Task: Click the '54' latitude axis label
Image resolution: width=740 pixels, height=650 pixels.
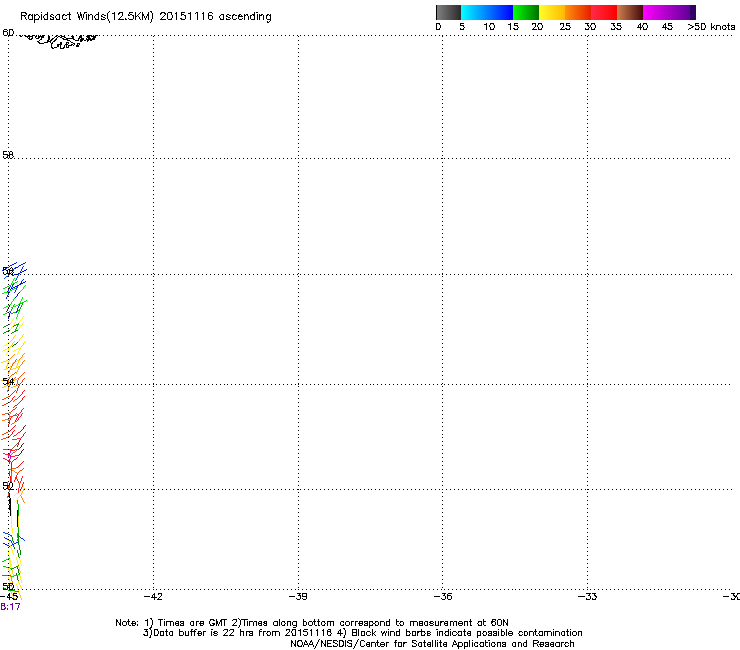Action: pyautogui.click(x=8, y=381)
